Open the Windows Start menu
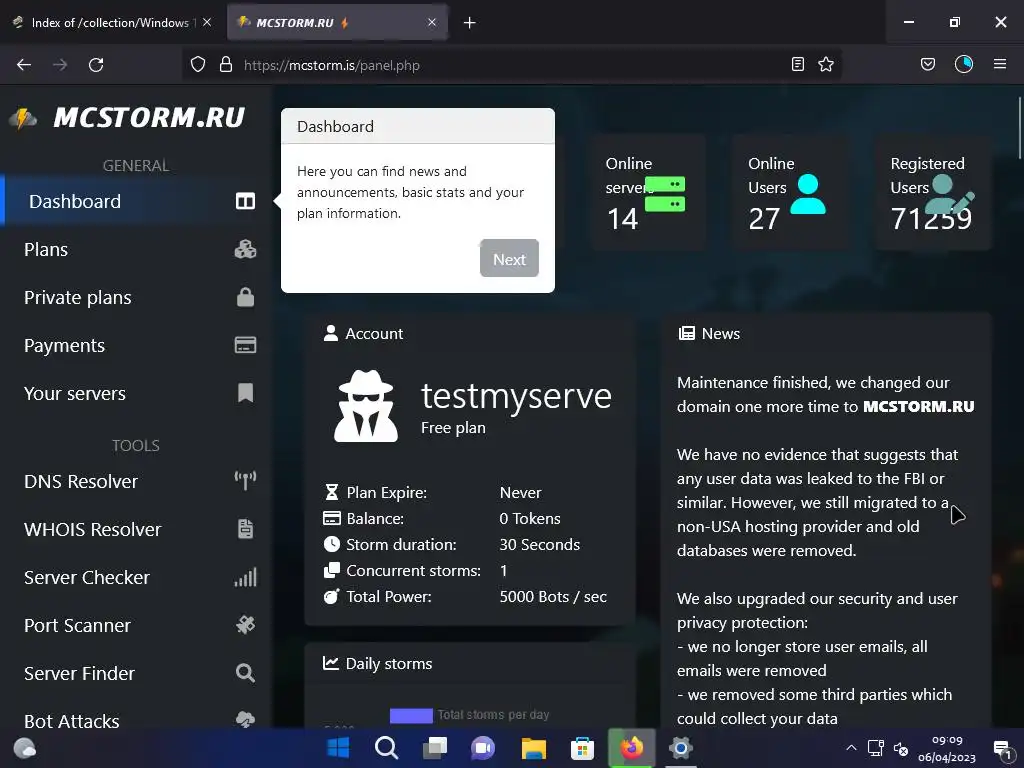The image size is (1024, 768). (x=338, y=748)
